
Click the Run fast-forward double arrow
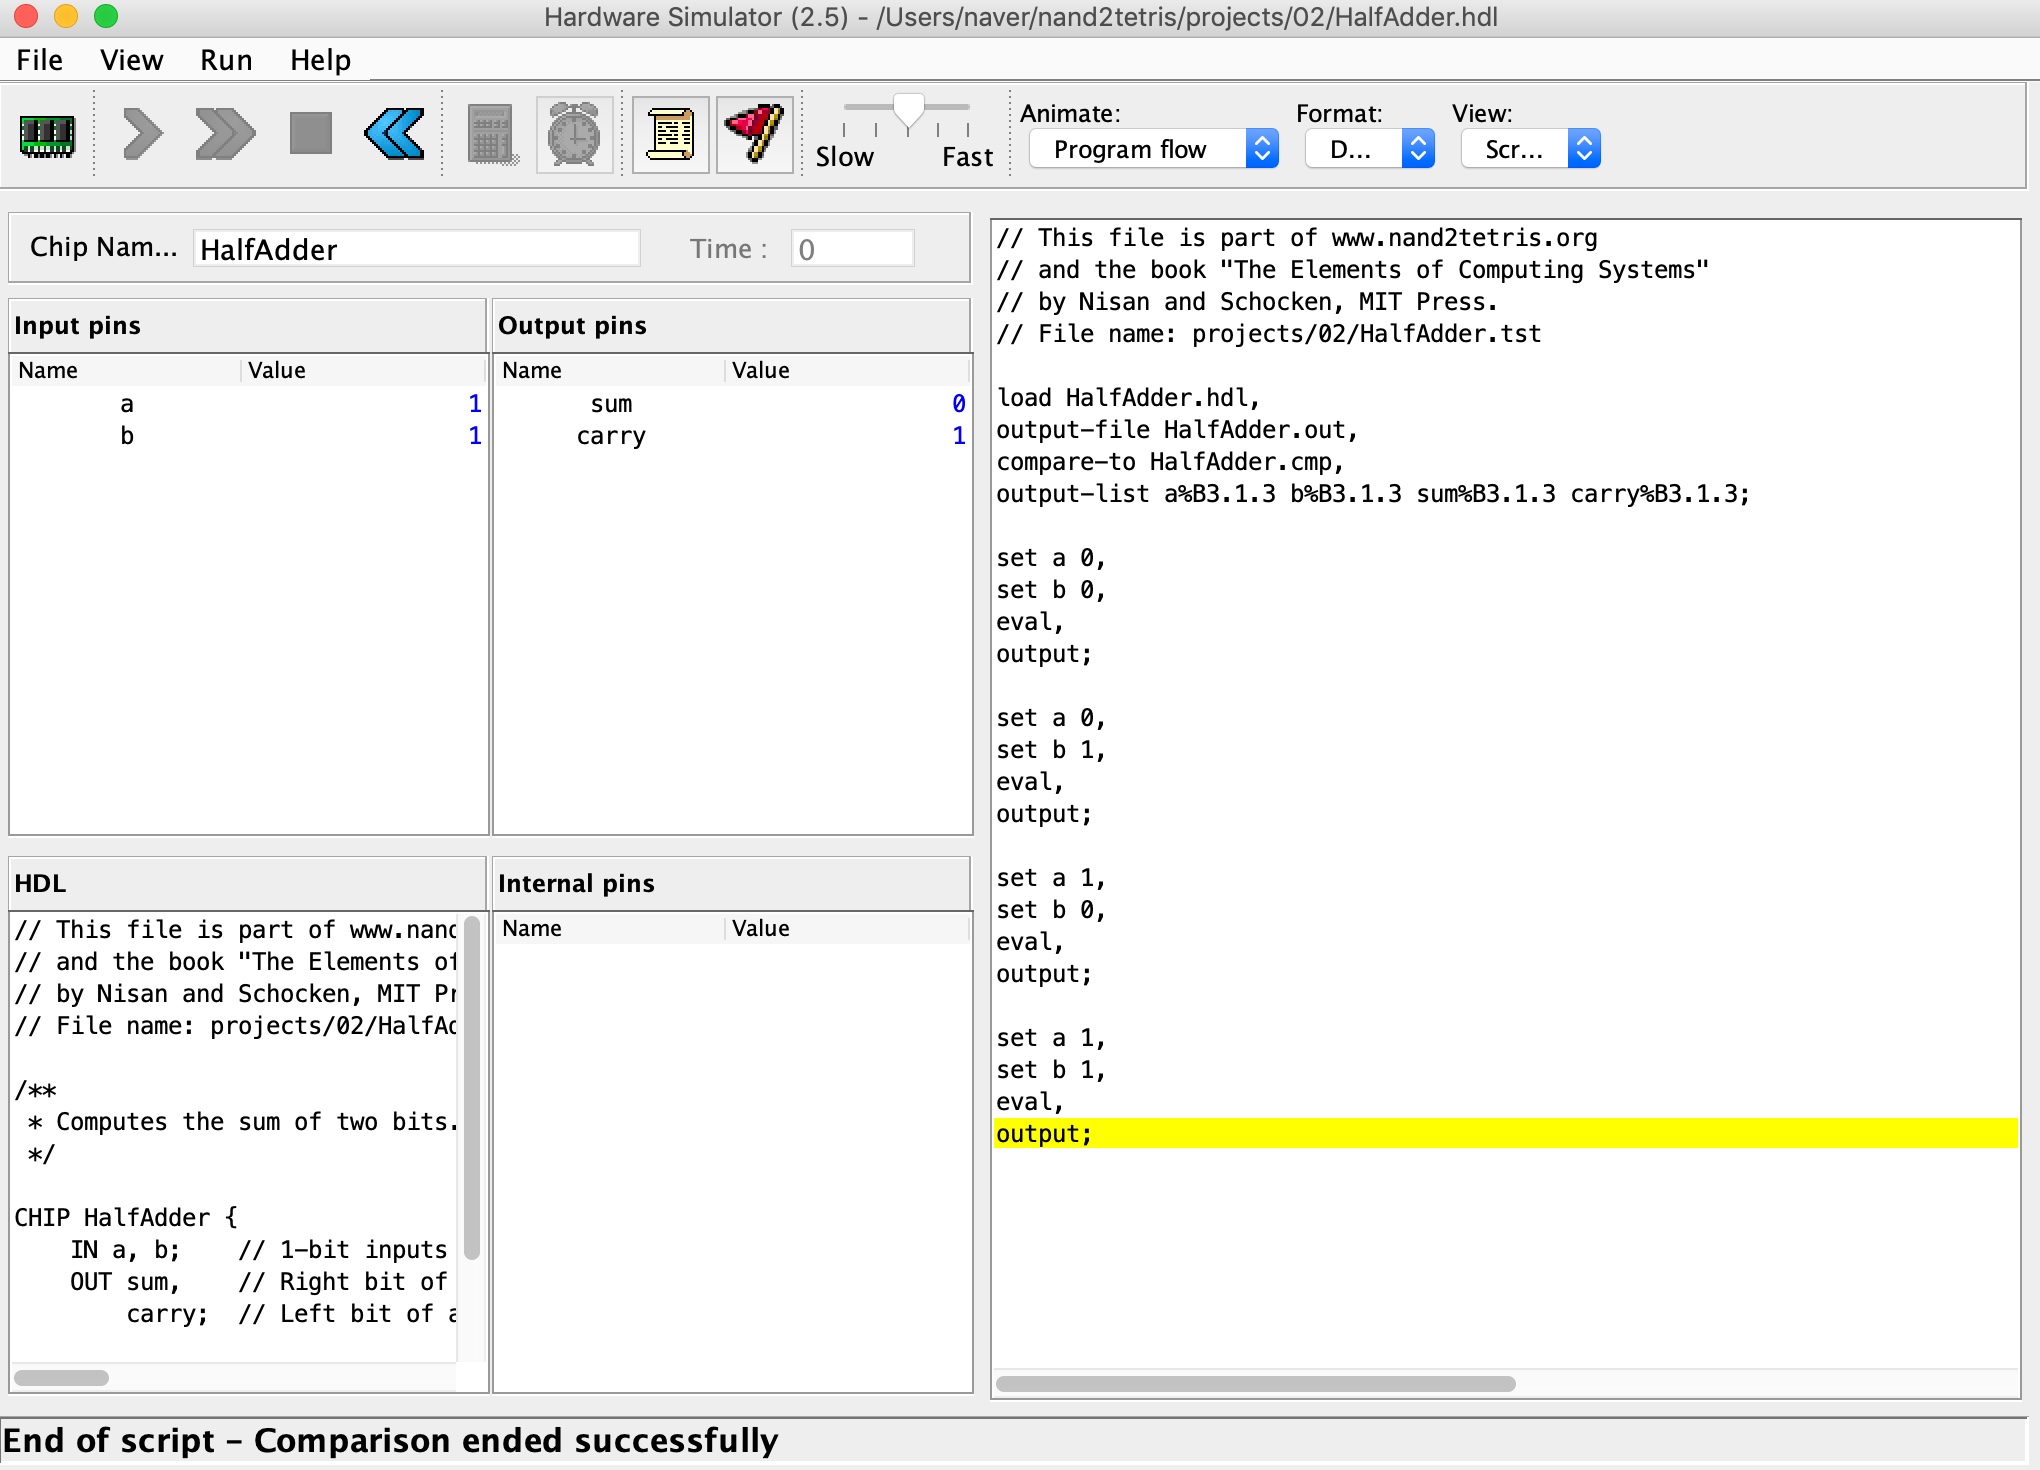pyautogui.click(x=225, y=134)
